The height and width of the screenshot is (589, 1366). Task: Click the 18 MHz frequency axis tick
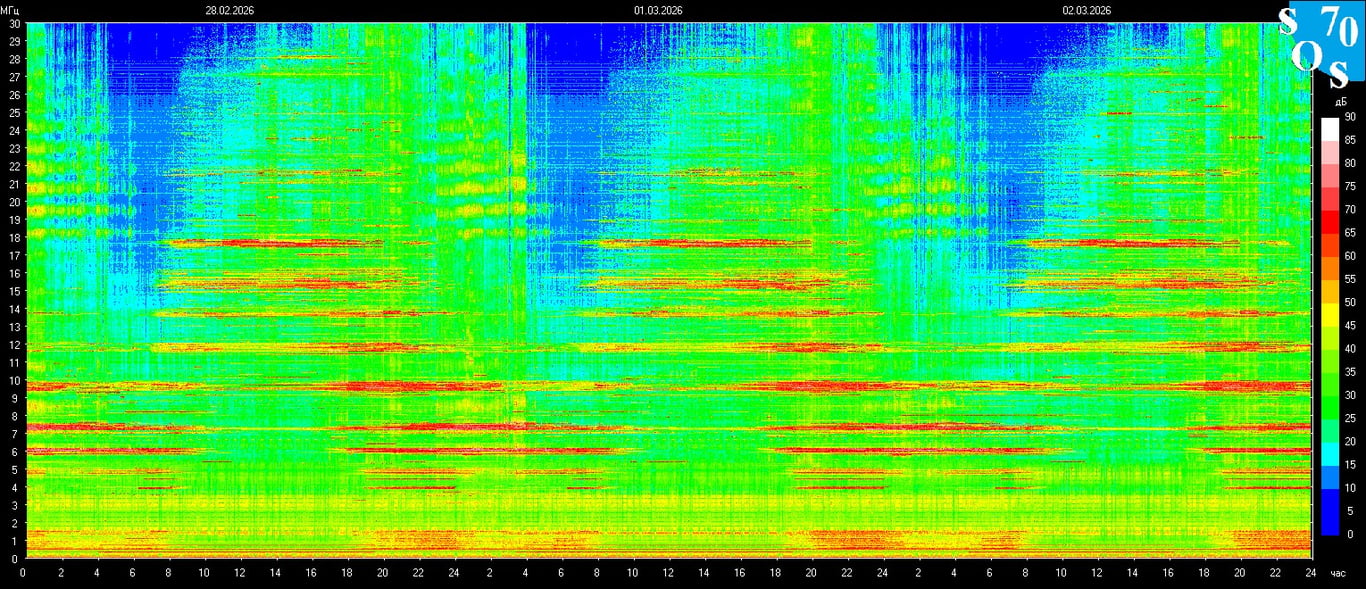point(14,237)
